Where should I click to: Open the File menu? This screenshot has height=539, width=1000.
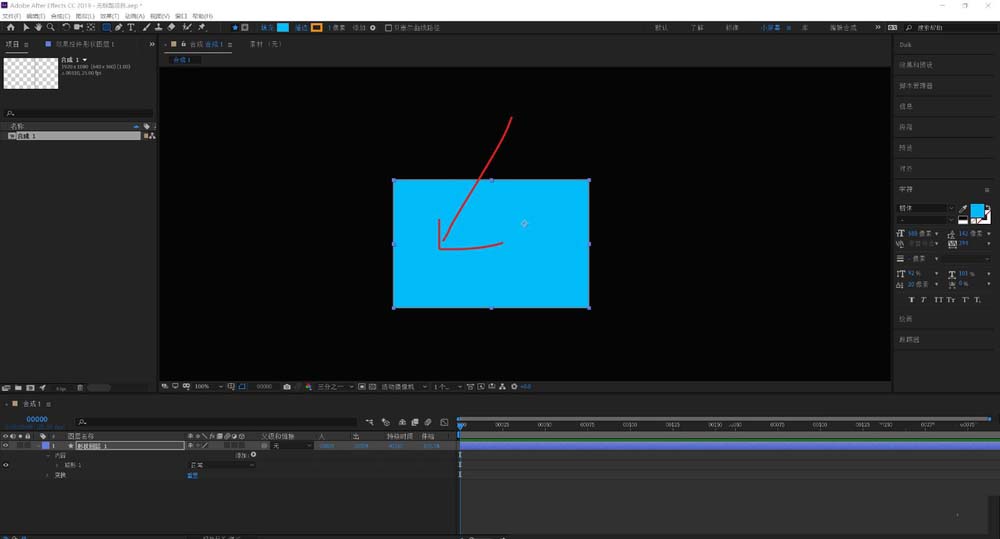point(11,16)
